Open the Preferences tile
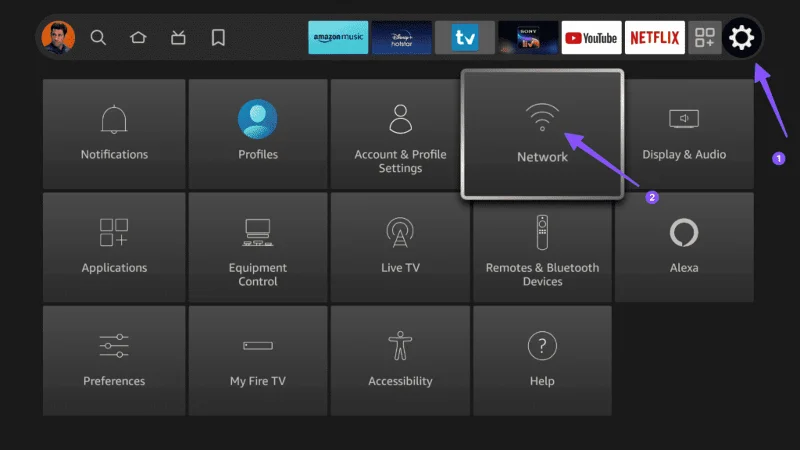This screenshot has width=800, height=450. (x=114, y=361)
